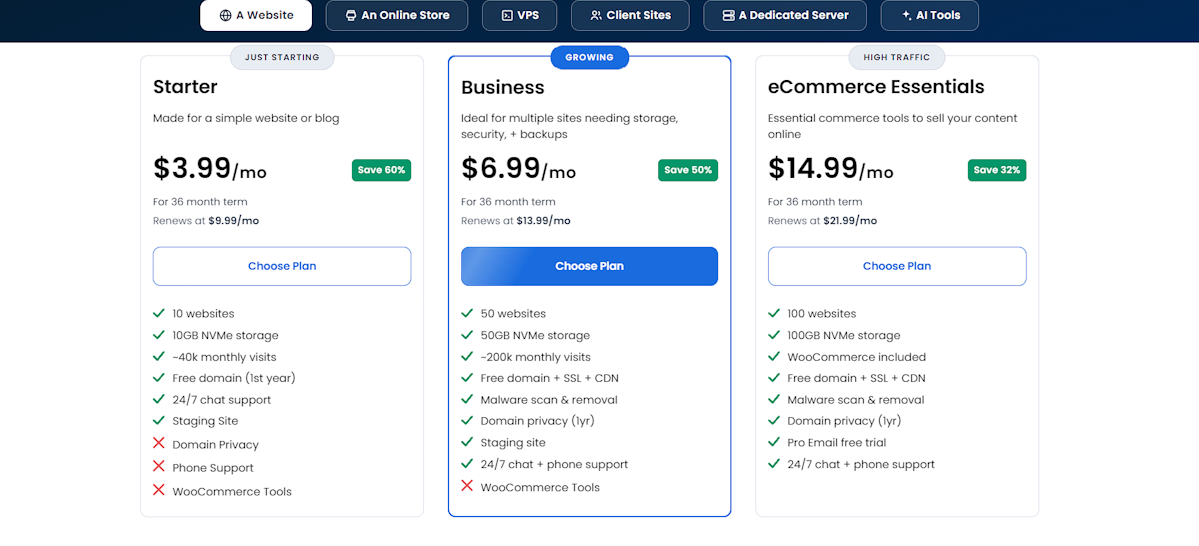Choose Plan for eCommerce Essentials
Viewport: 1199px width, 546px height.
(897, 266)
